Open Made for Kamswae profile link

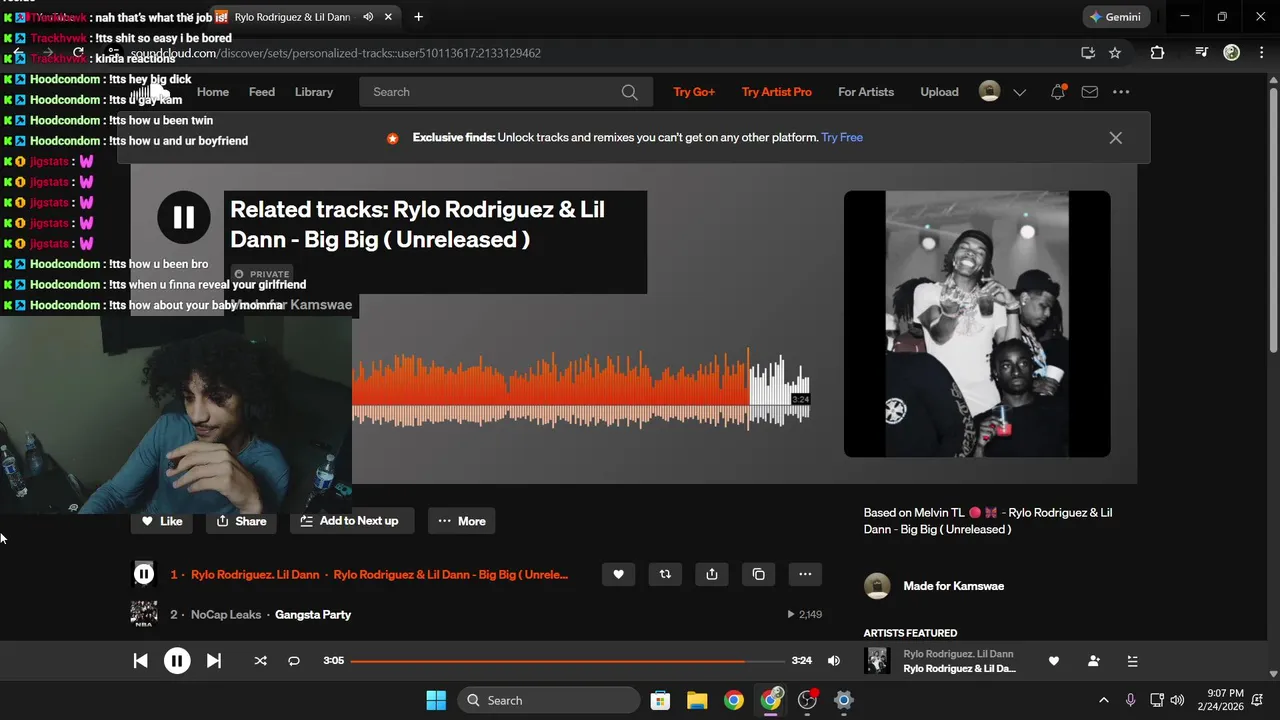coord(953,586)
